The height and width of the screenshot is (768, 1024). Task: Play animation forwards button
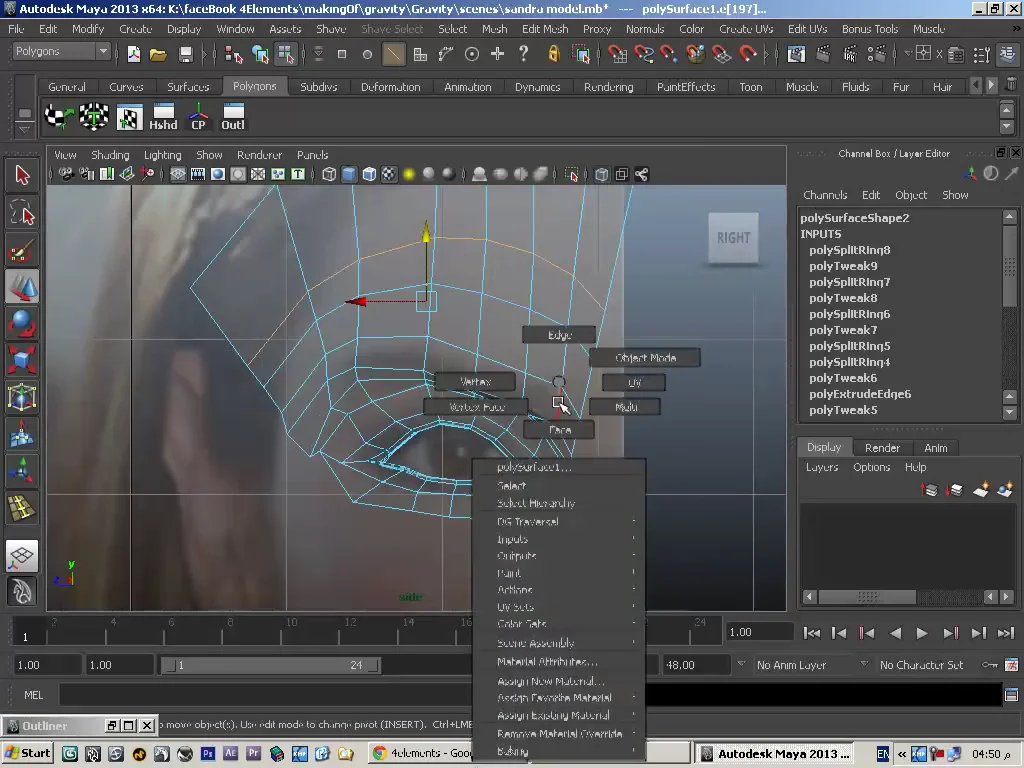tap(921, 632)
